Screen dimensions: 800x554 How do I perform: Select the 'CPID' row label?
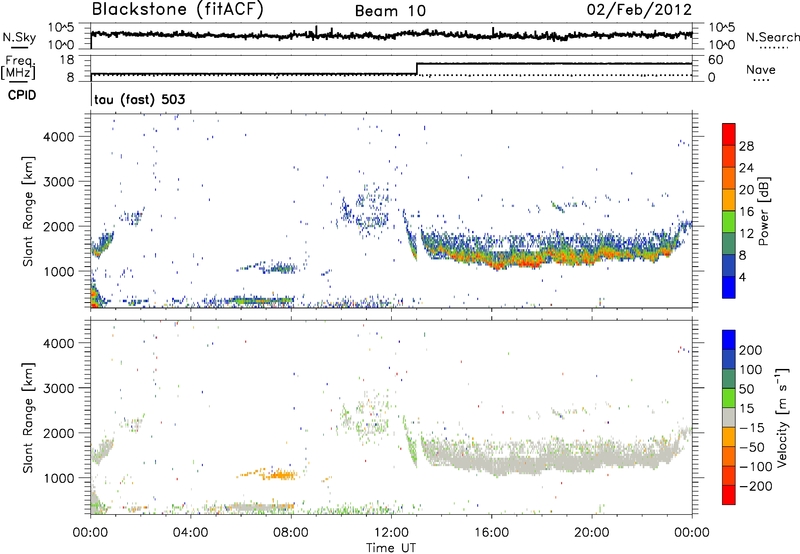pyautogui.click(x=22, y=95)
